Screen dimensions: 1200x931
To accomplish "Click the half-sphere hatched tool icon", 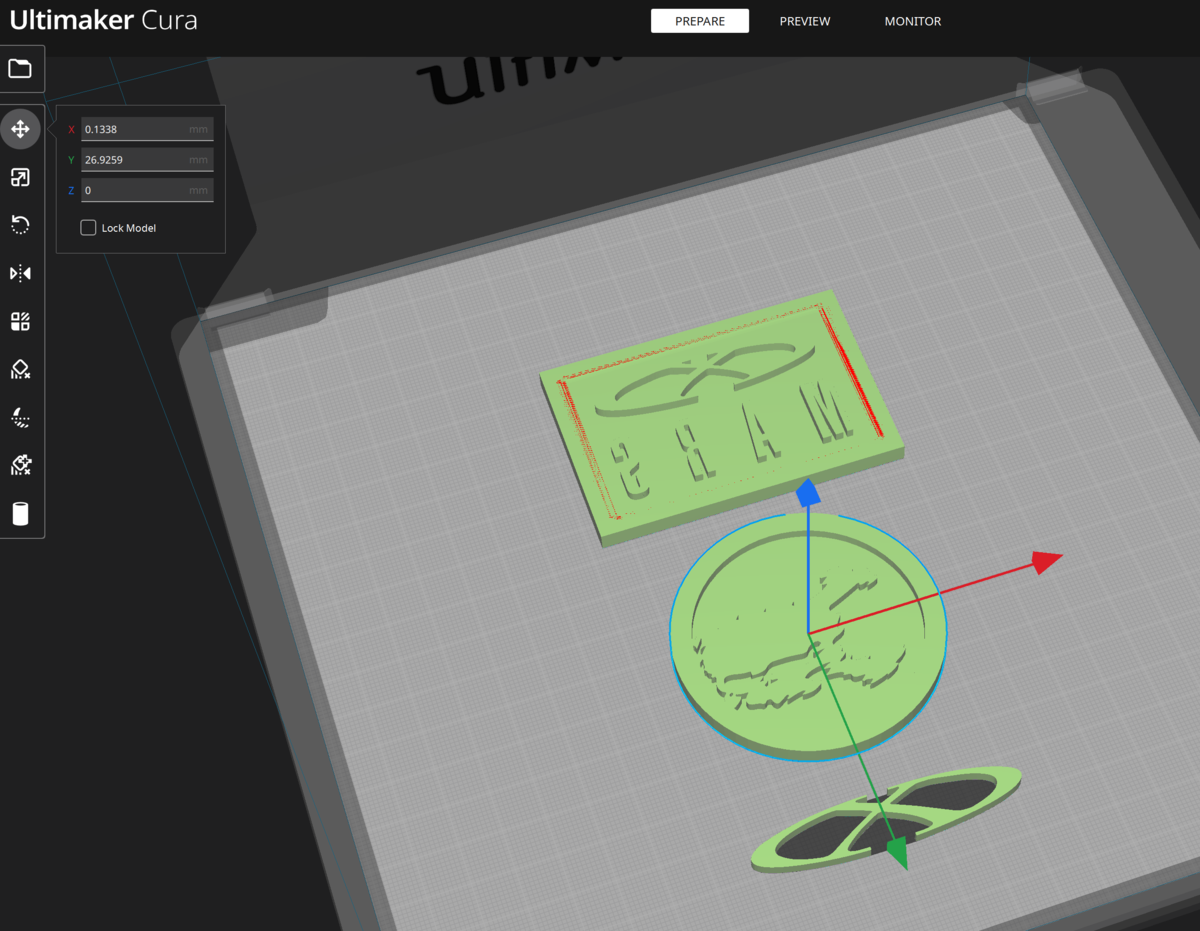I will pos(20,417).
